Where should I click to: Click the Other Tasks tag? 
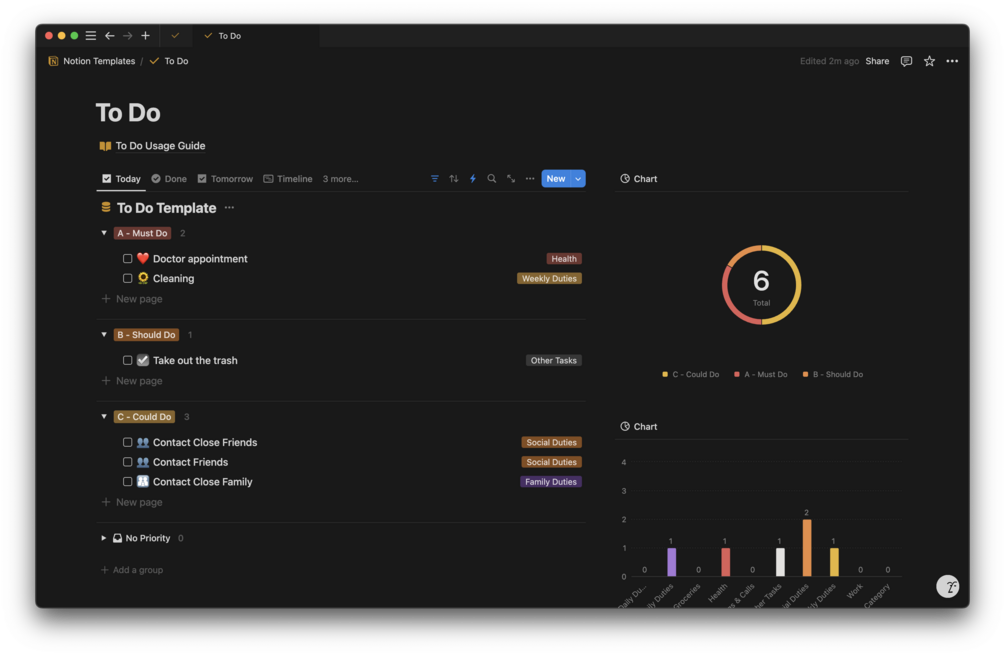[554, 360]
